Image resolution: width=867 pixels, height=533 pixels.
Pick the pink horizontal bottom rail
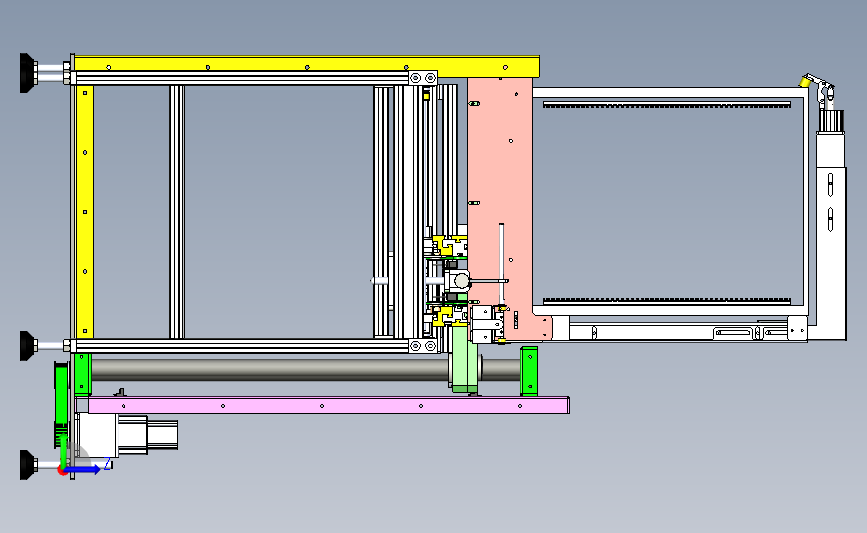tap(328, 405)
